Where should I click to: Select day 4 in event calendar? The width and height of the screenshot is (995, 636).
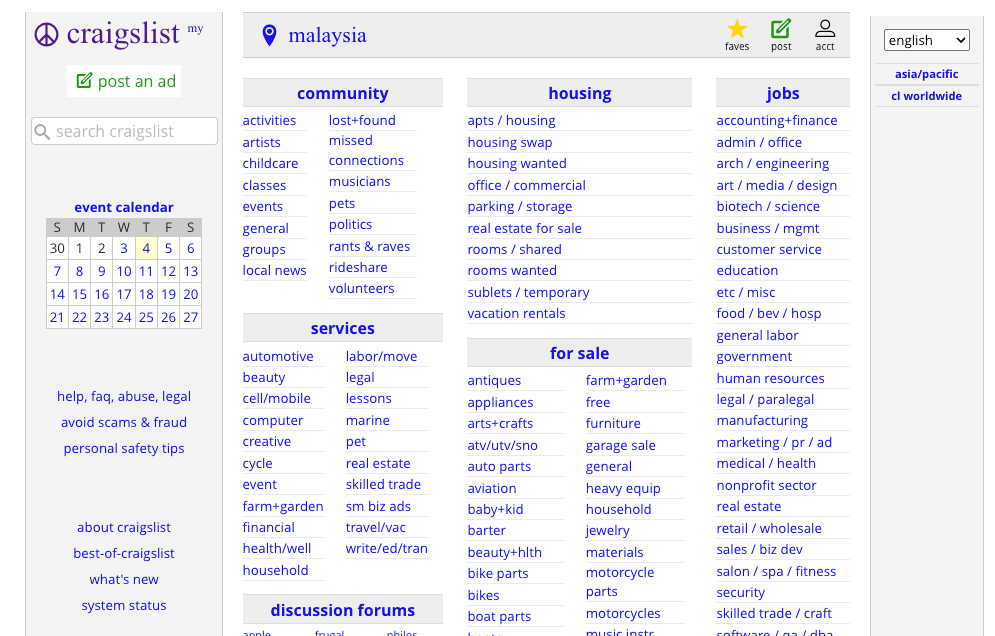point(146,249)
